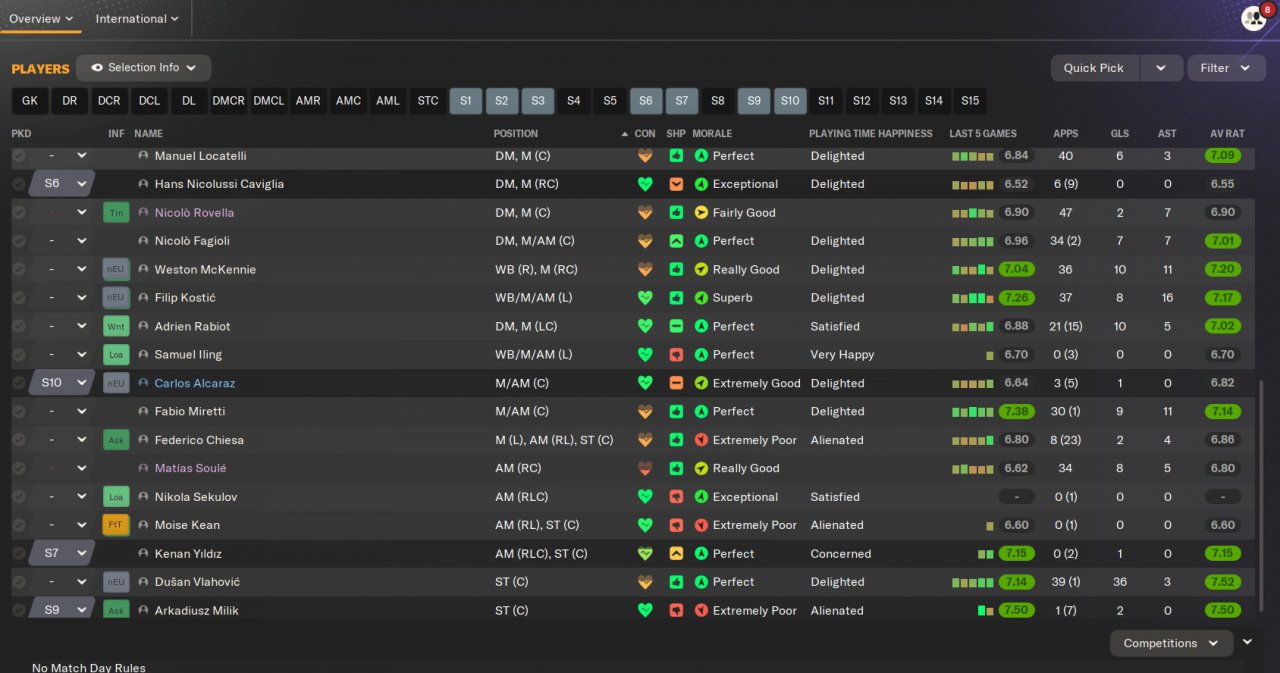Open Selection Info dropdown
This screenshot has width=1280, height=673.
click(143, 68)
